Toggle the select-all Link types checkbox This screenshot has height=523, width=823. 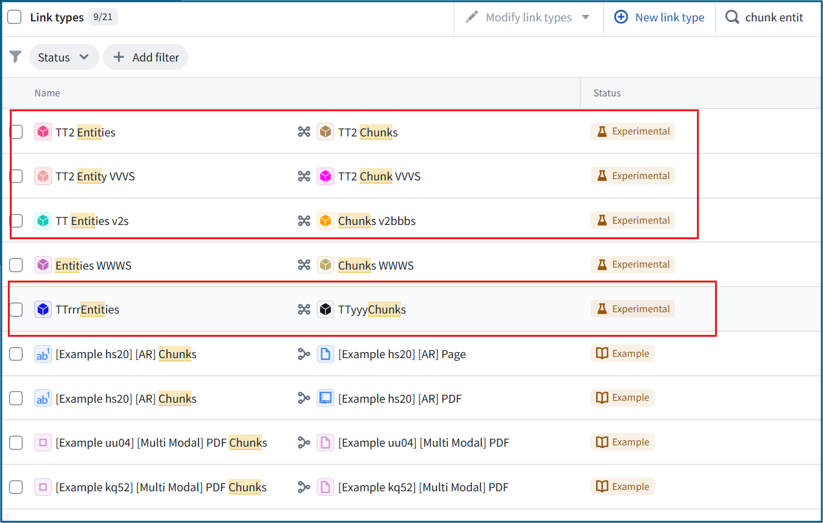click(15, 17)
